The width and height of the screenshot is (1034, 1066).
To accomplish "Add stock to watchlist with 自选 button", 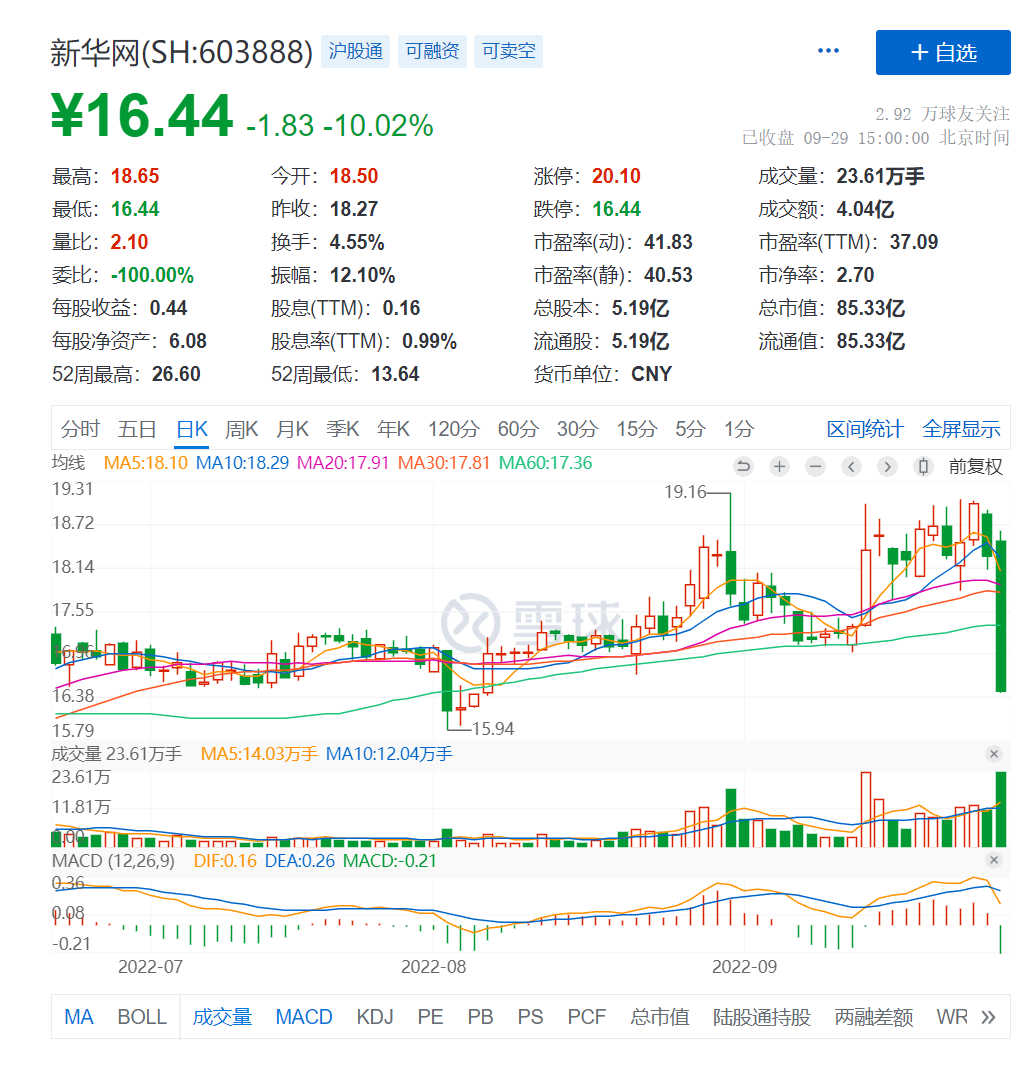I will [x=943, y=52].
